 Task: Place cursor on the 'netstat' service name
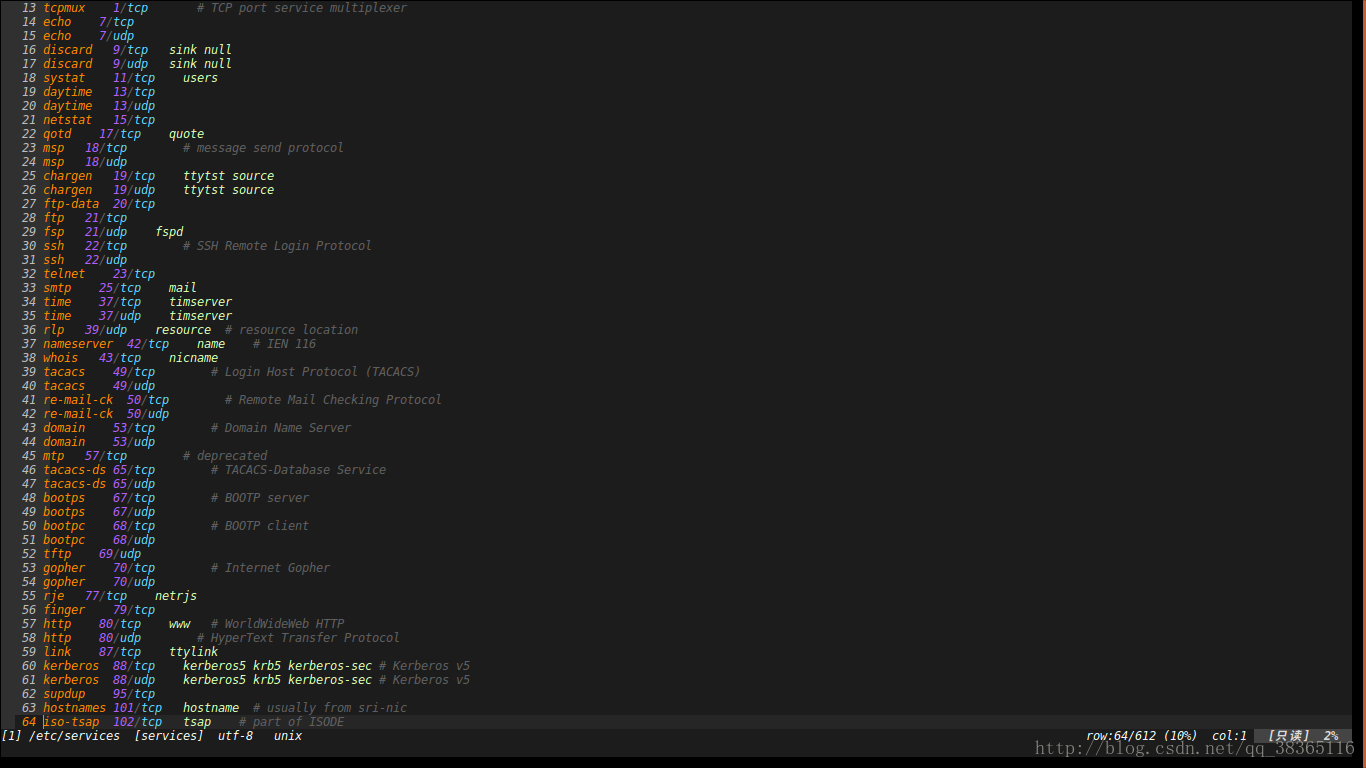click(x=67, y=120)
